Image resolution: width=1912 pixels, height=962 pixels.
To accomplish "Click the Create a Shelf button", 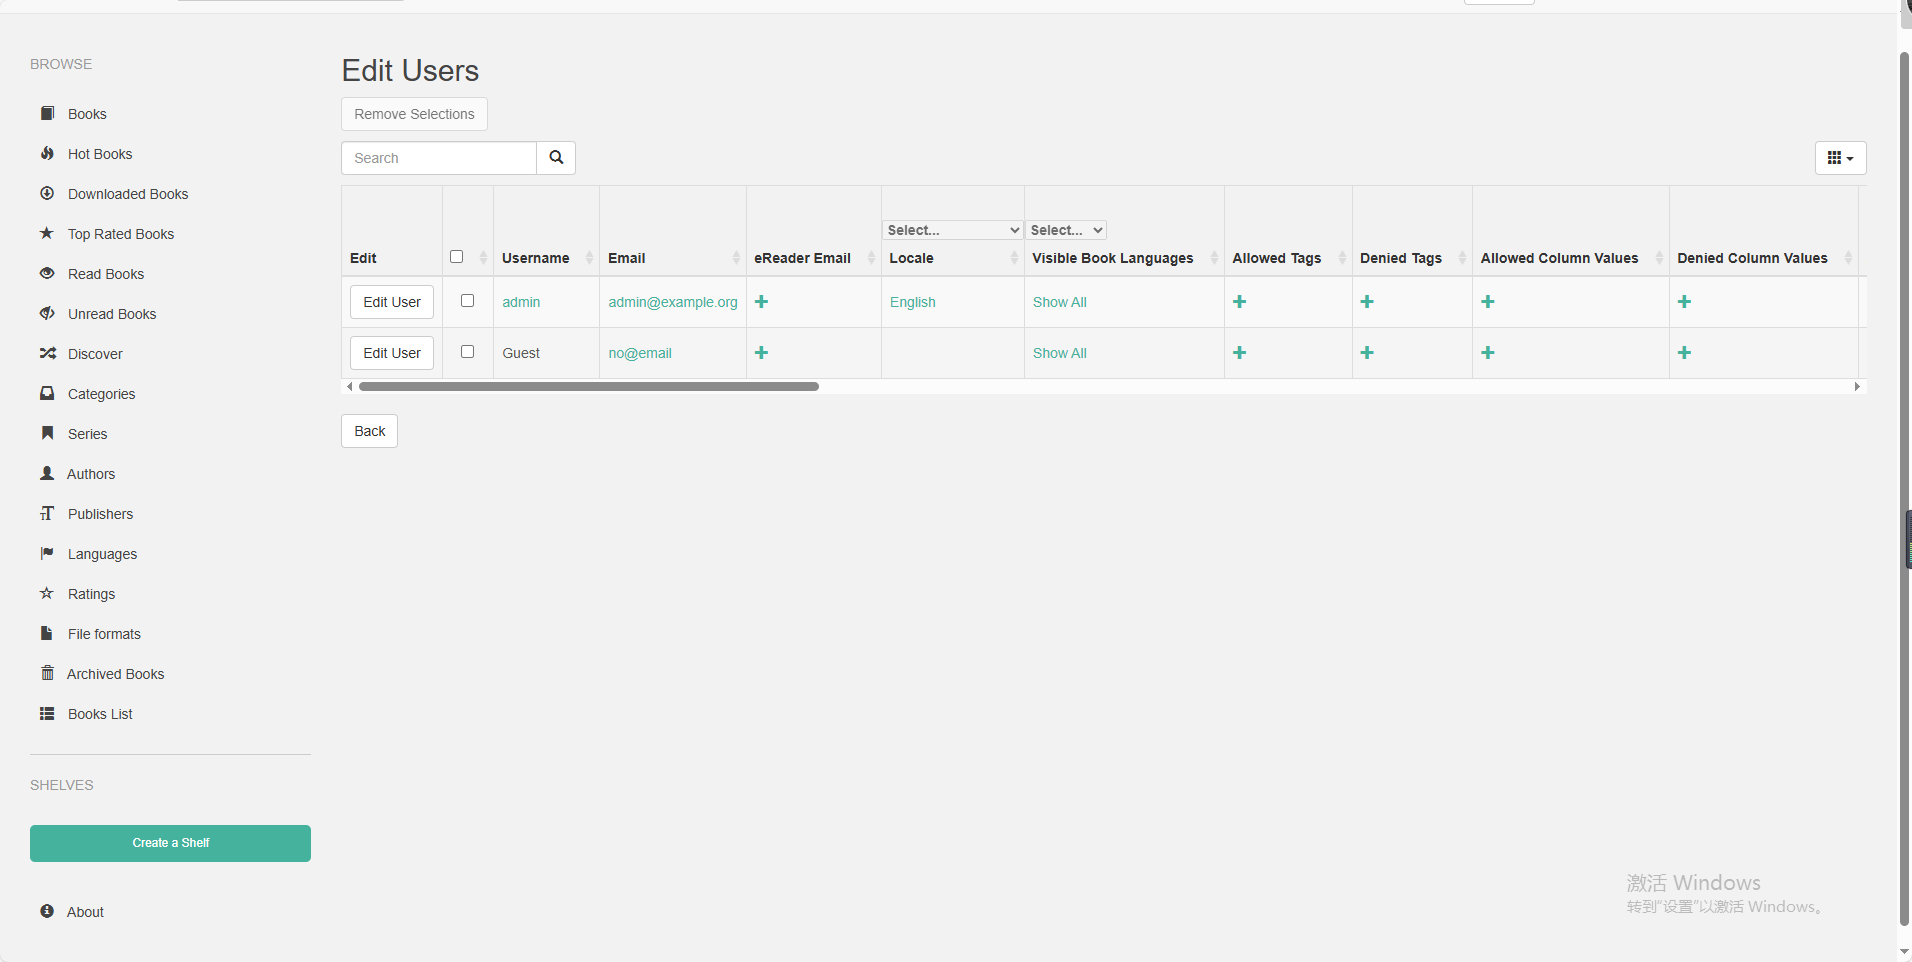I will (x=170, y=843).
